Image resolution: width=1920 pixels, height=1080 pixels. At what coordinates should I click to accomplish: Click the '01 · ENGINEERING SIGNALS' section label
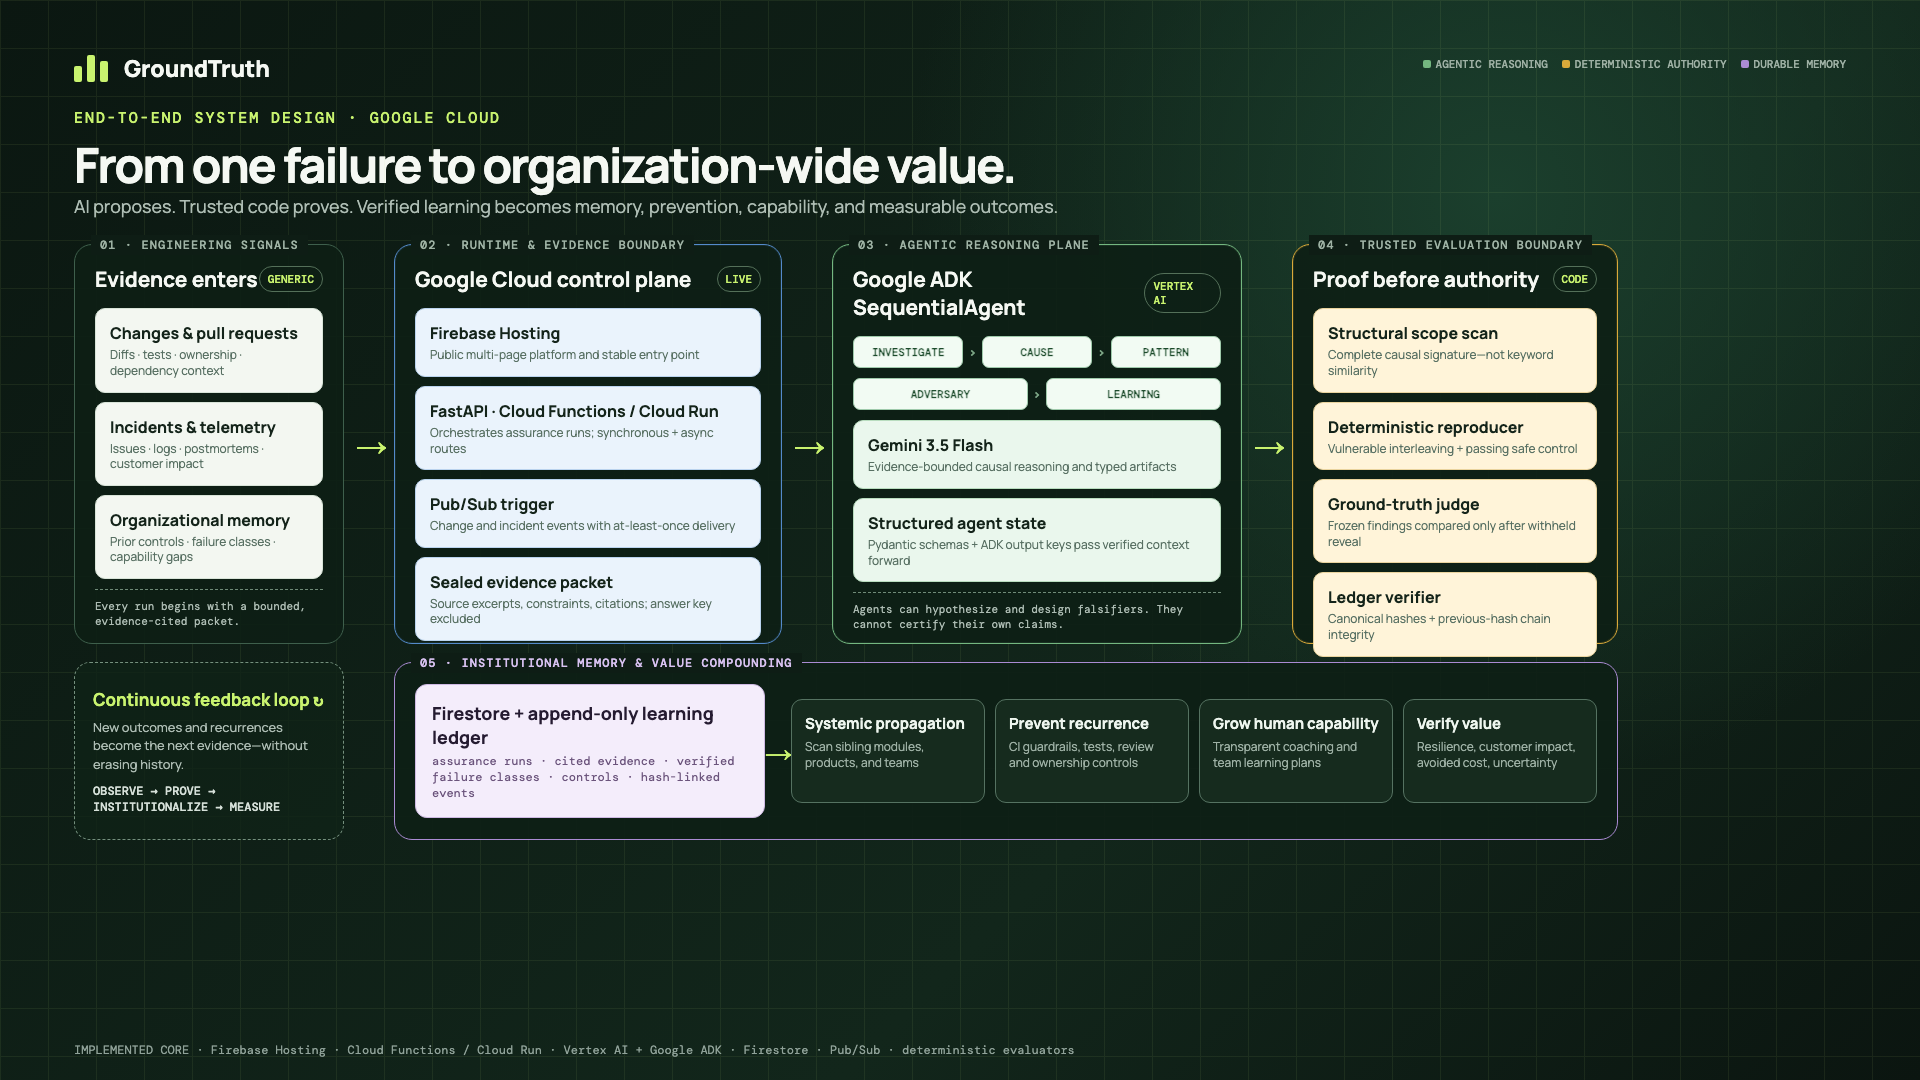[x=199, y=245]
